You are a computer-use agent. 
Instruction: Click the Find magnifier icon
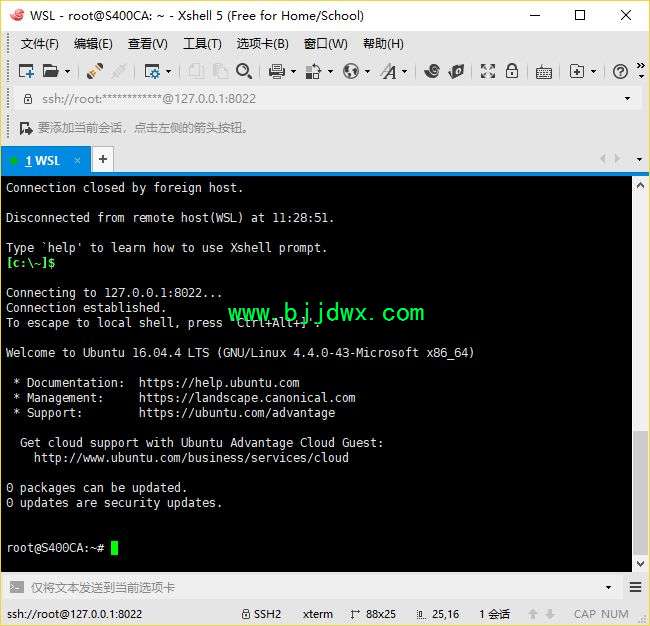point(244,71)
